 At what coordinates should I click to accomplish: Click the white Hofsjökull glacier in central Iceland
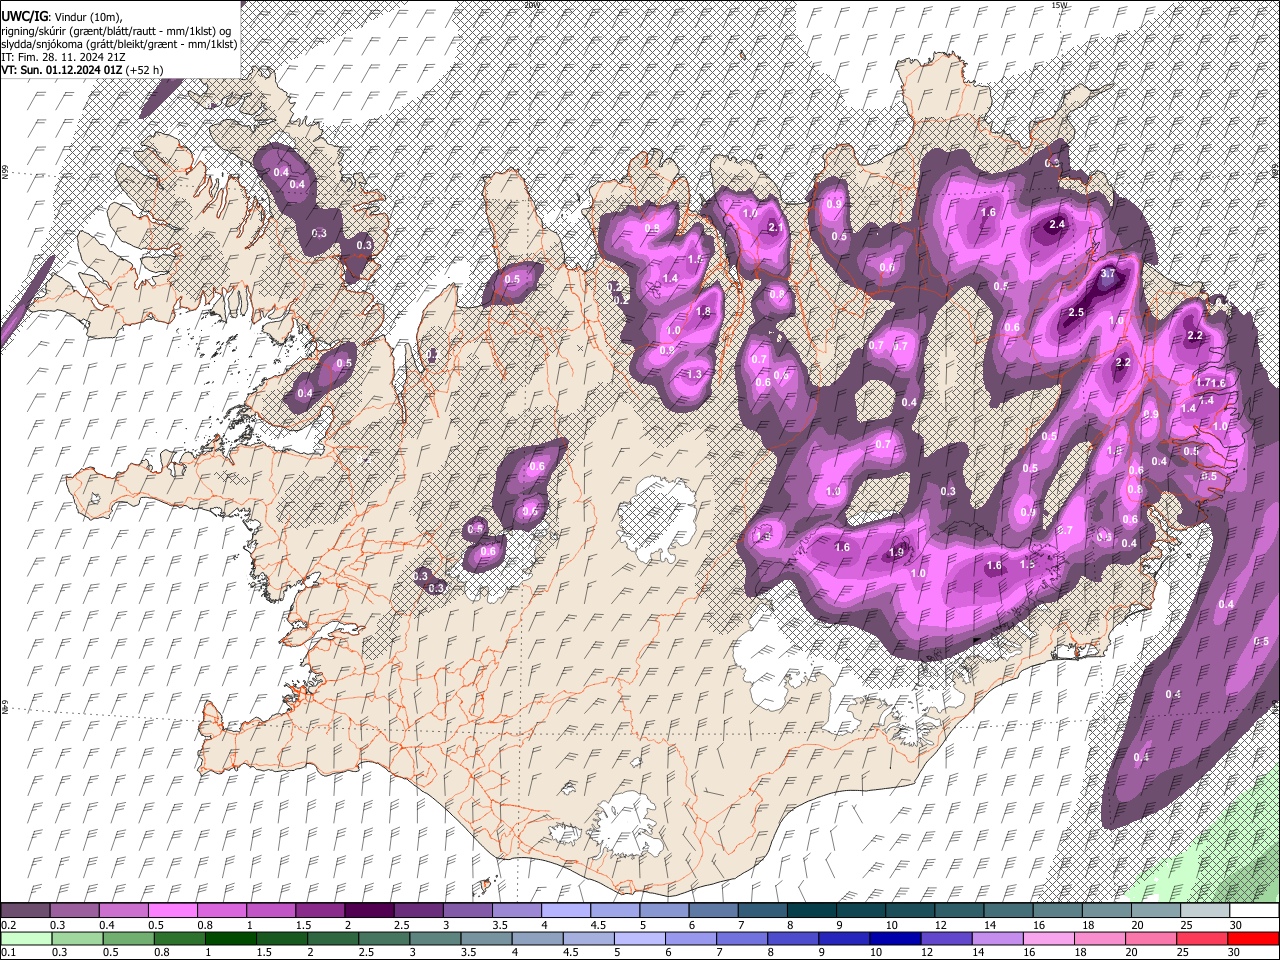tap(657, 518)
